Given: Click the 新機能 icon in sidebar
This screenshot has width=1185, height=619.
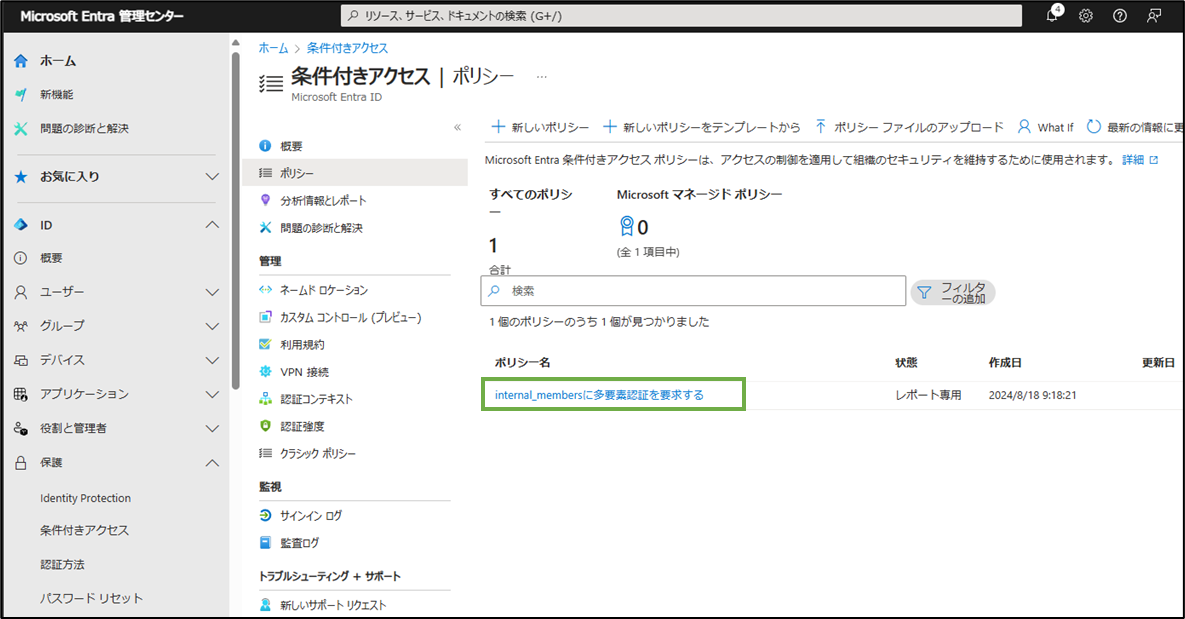Looking at the screenshot, I should click(x=21, y=94).
